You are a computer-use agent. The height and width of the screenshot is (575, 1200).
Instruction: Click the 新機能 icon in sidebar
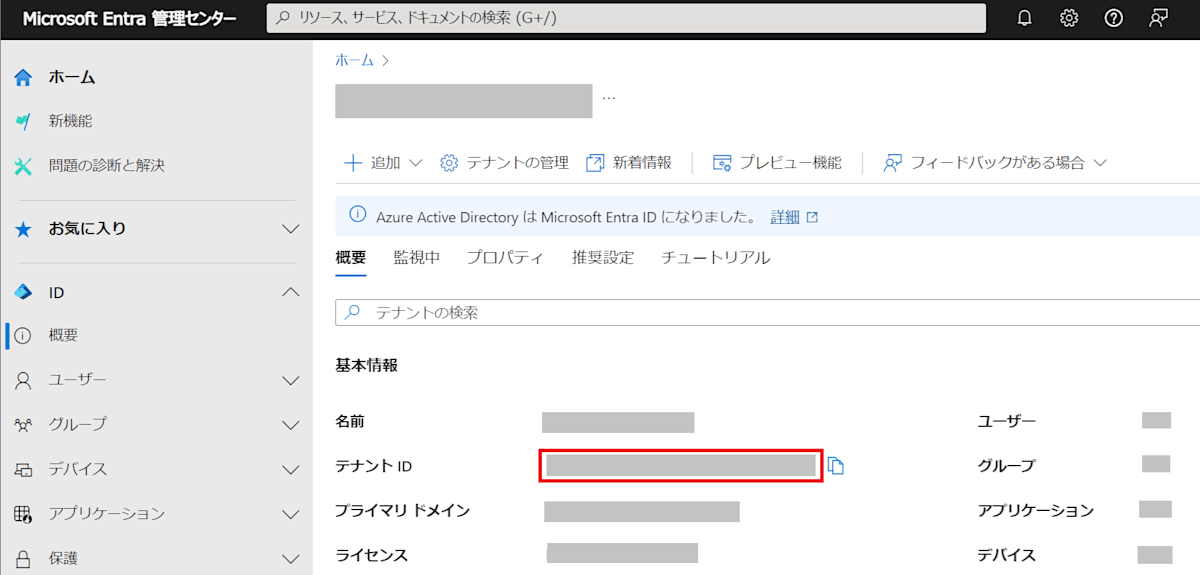pos(23,121)
